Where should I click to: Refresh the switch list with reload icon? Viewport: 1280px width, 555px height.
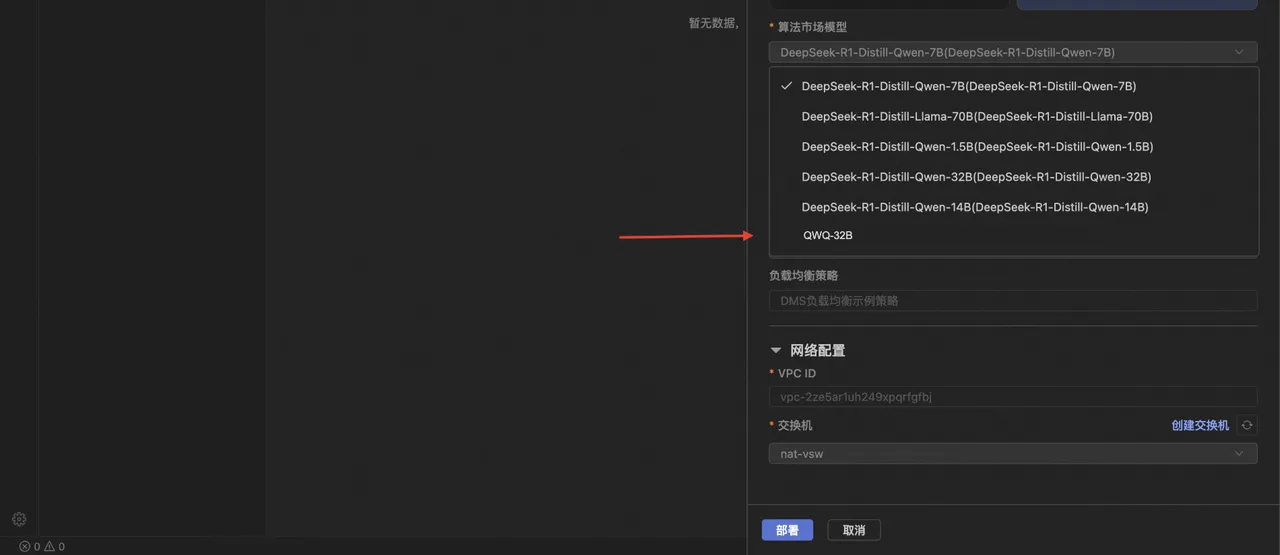pyautogui.click(x=1247, y=425)
